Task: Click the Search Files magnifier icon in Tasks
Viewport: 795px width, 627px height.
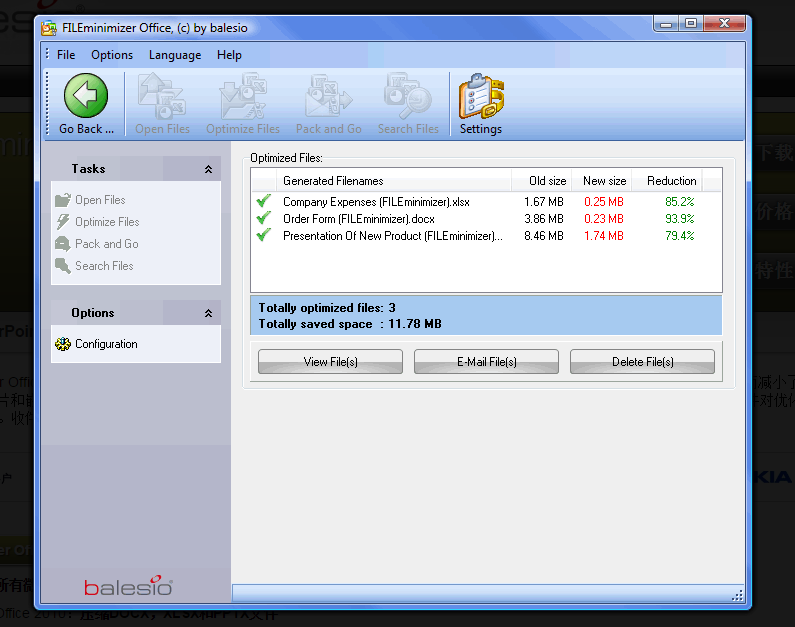Action: click(63, 266)
